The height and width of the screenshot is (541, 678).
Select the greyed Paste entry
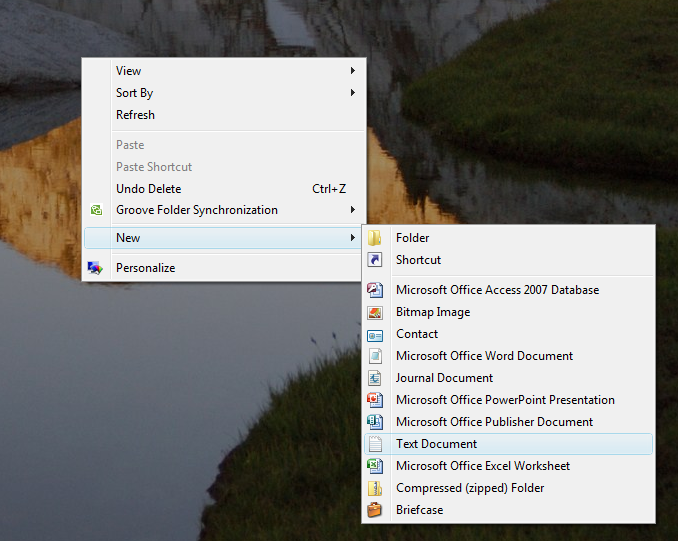[x=224, y=145]
